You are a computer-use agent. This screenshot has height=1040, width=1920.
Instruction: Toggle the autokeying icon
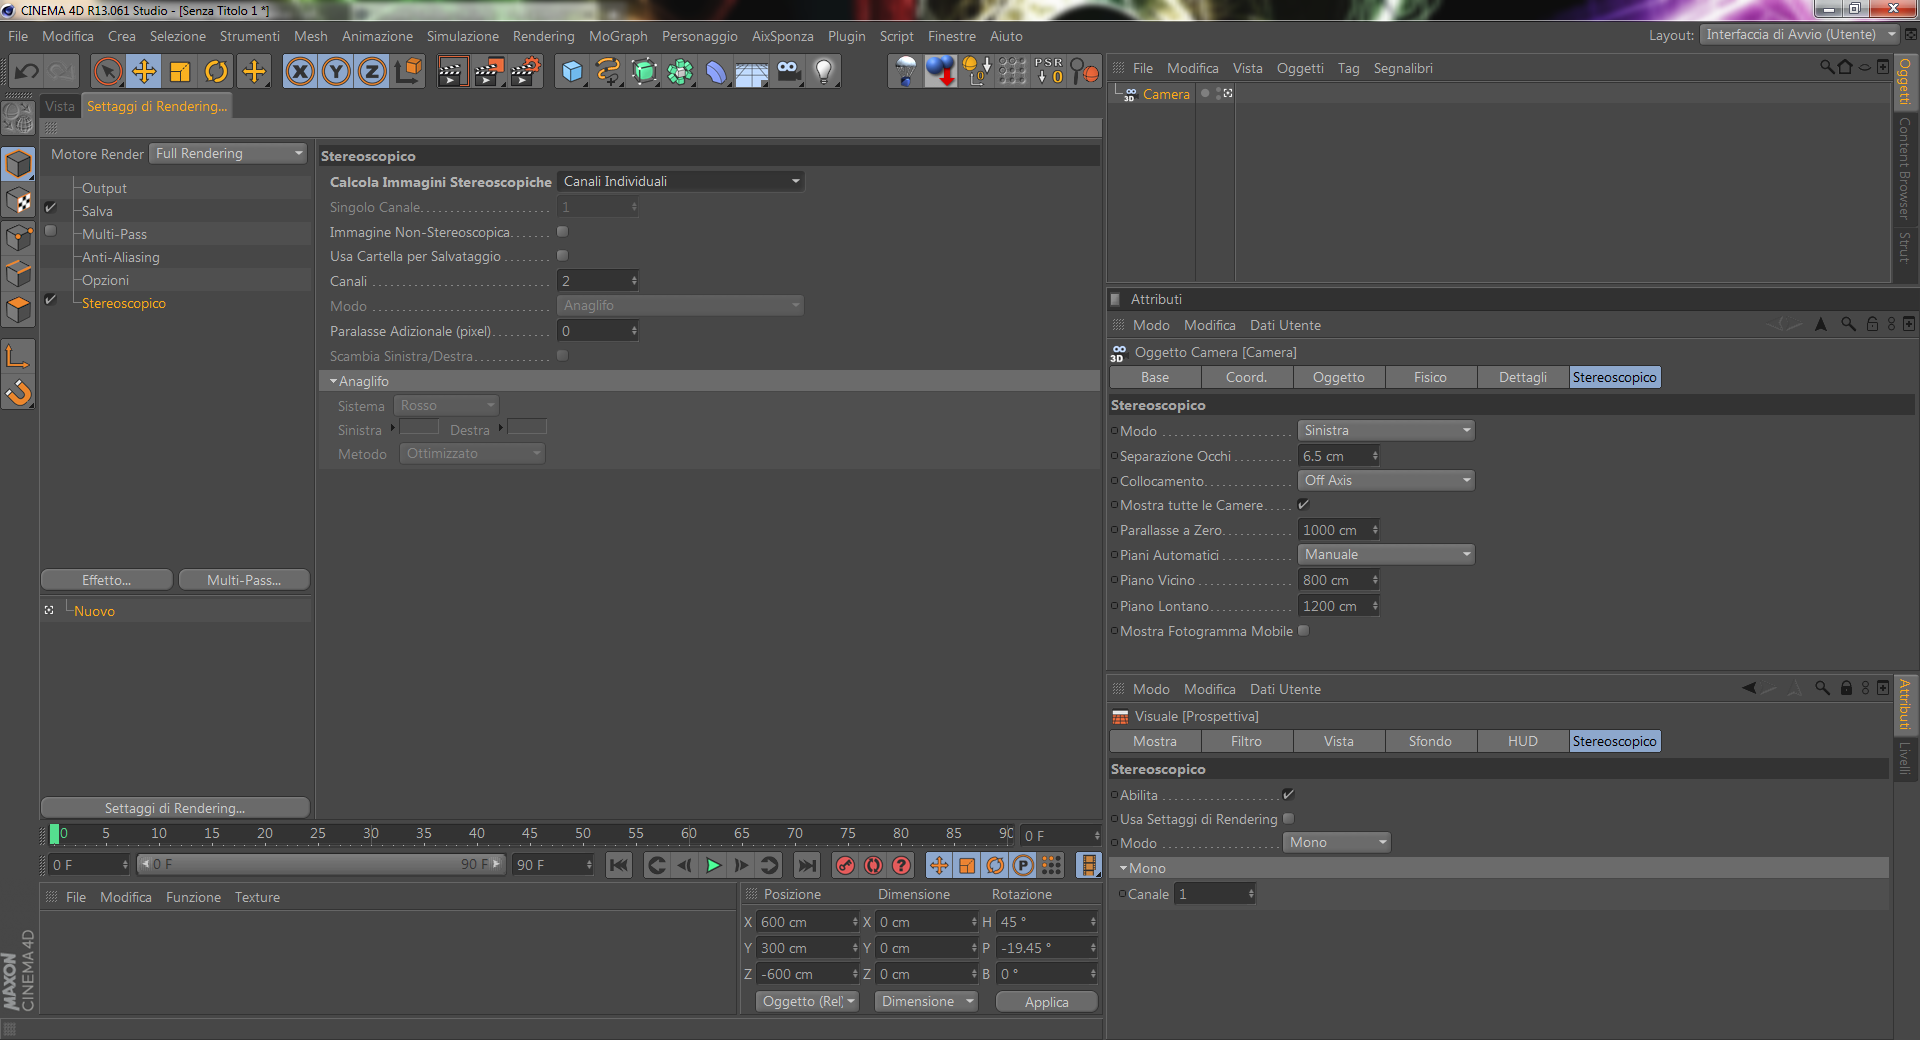873,866
